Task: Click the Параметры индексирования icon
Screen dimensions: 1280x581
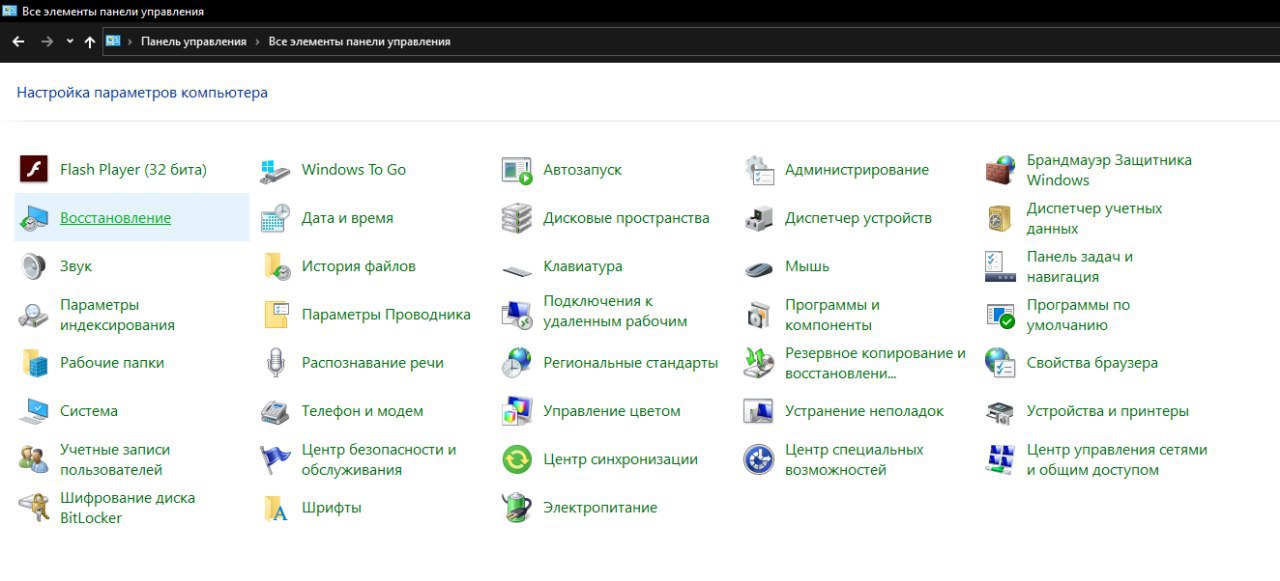Action: (34, 315)
